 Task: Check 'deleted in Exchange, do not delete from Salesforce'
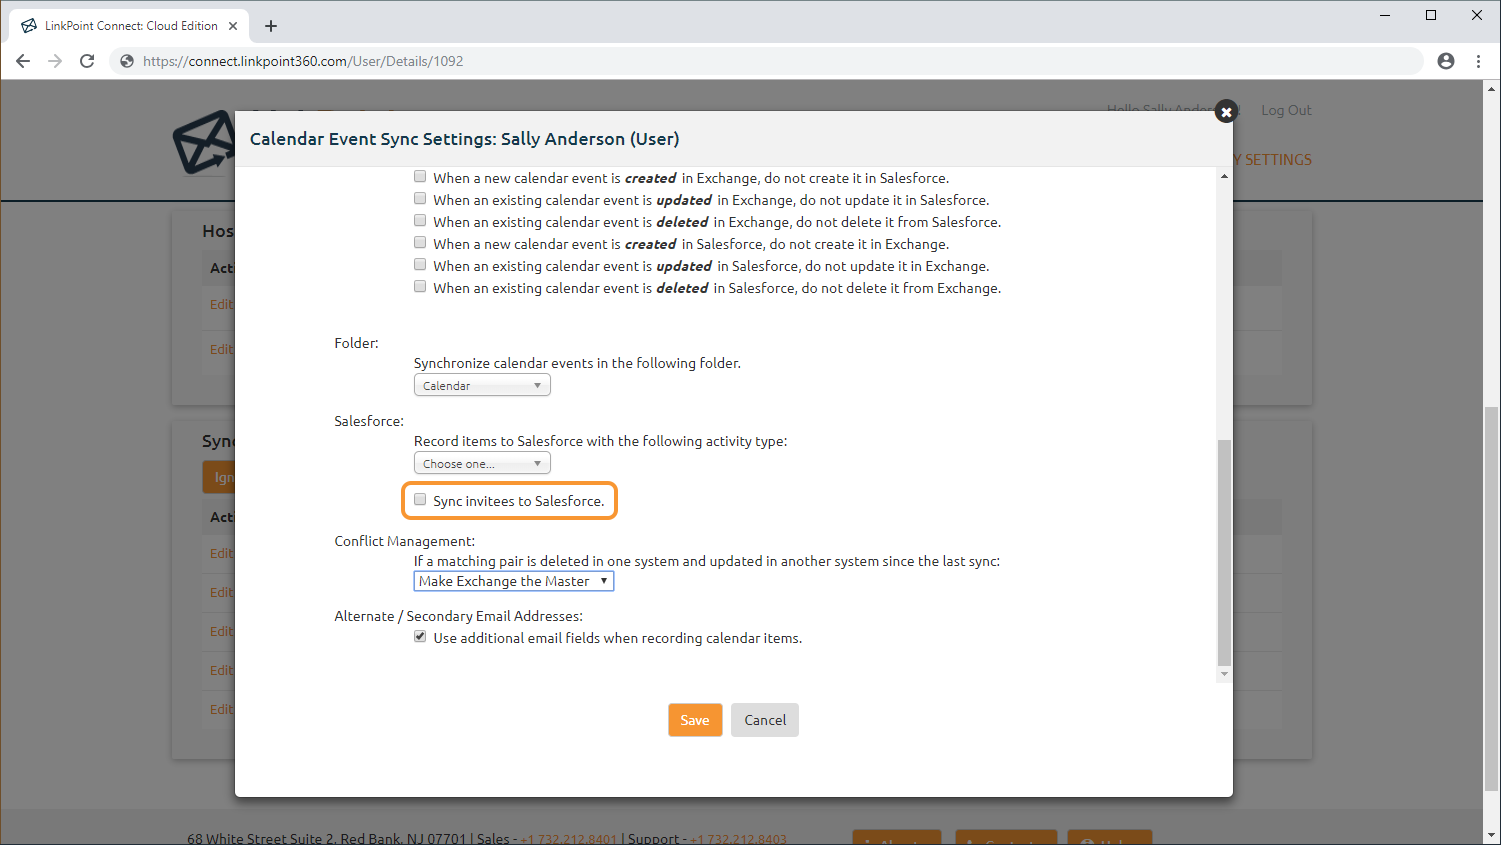pyautogui.click(x=420, y=221)
